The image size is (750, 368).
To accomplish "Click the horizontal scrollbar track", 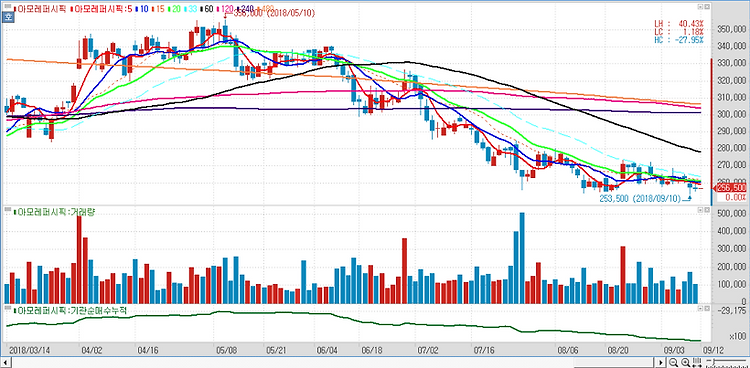I will tap(332, 362).
